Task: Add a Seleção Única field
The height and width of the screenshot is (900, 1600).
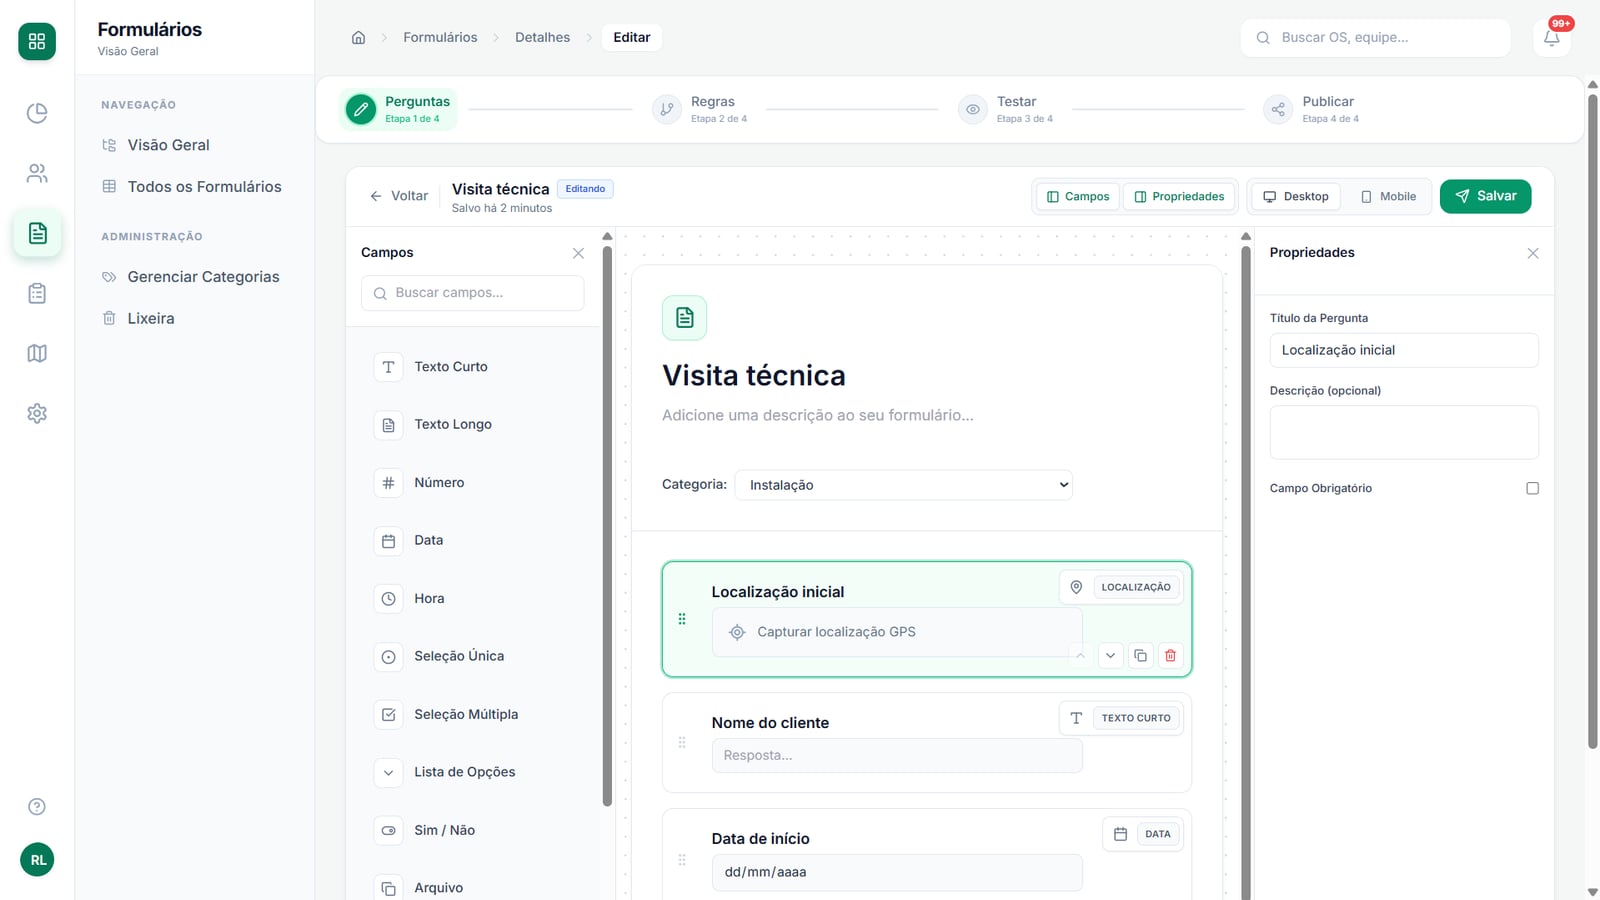Action: pos(473,656)
